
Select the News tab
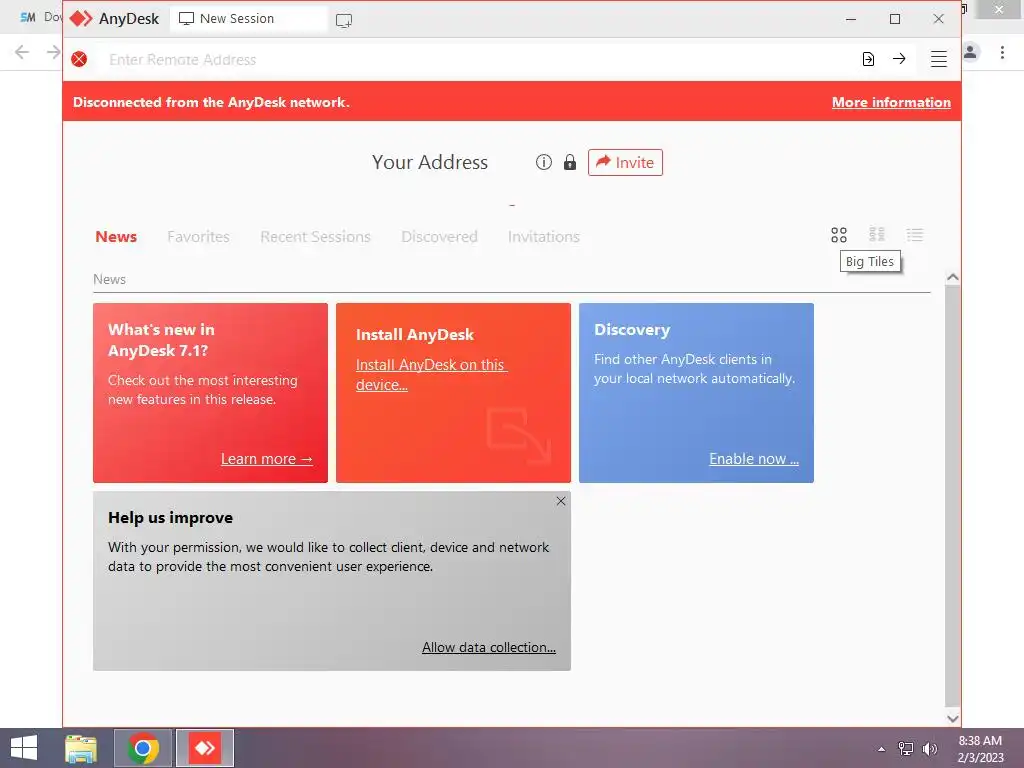[116, 236]
